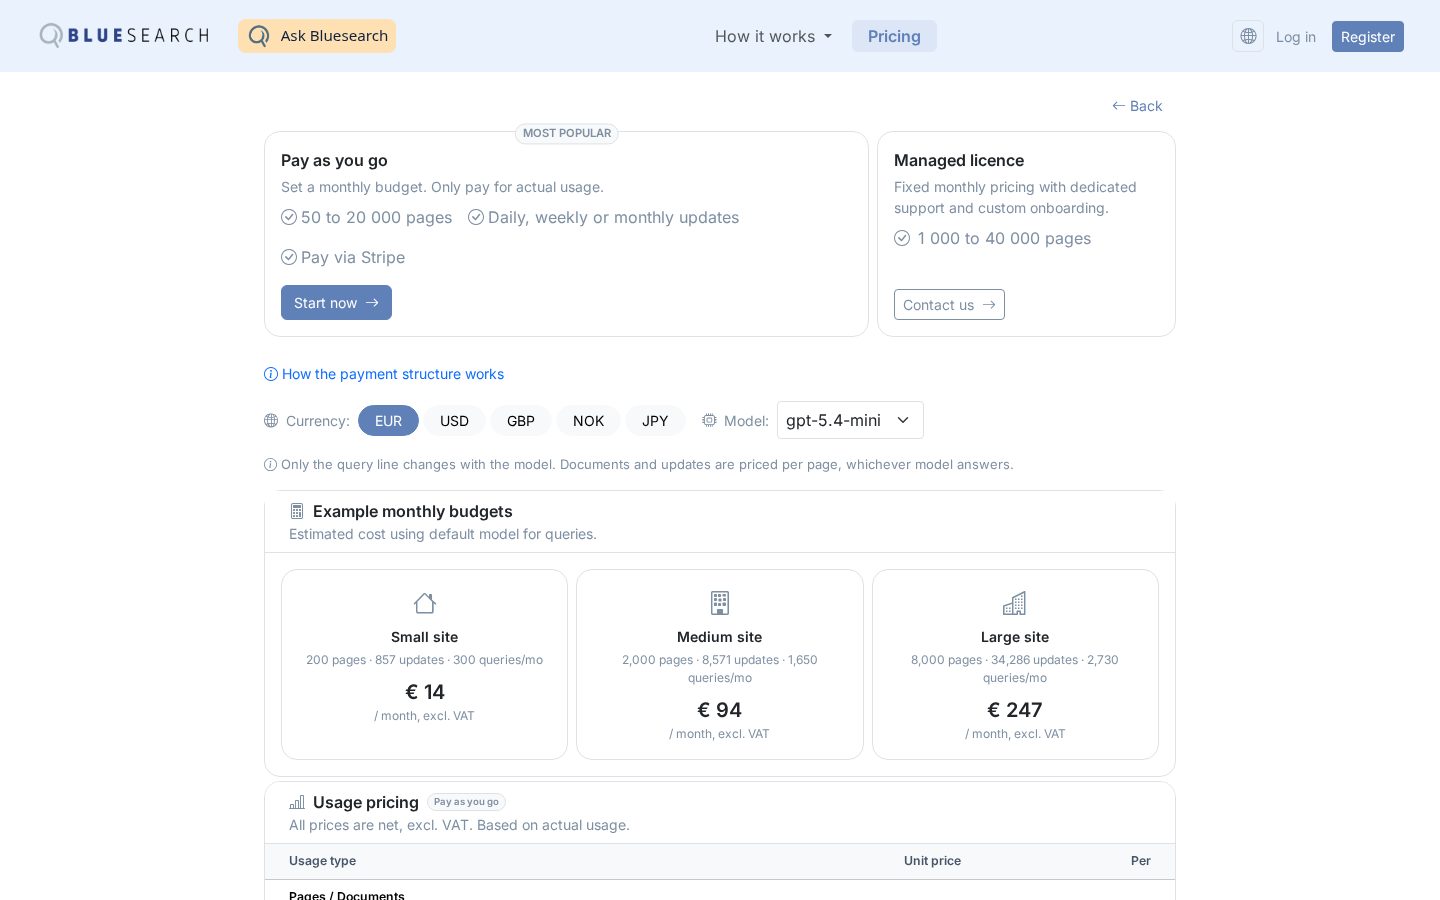1440x900 pixels.
Task: Click the 'Pay as you go' badge near Usage pricing
Action: [x=466, y=802]
